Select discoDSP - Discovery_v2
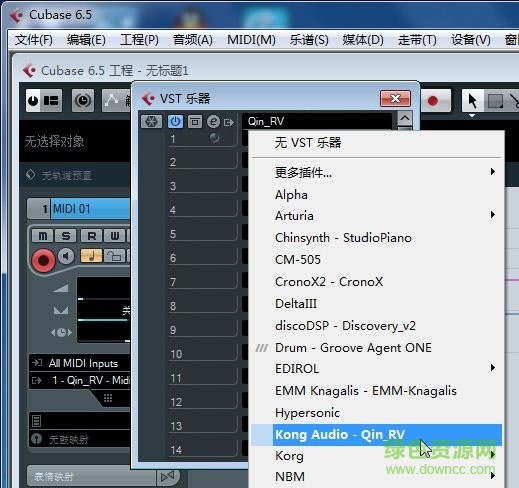 376,326
